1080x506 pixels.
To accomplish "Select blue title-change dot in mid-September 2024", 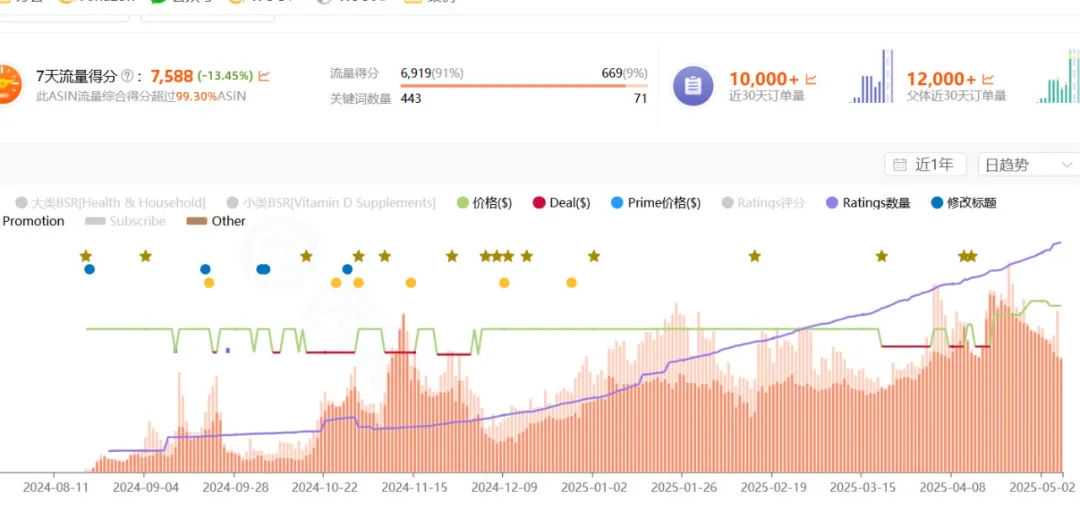I will click(x=205, y=269).
